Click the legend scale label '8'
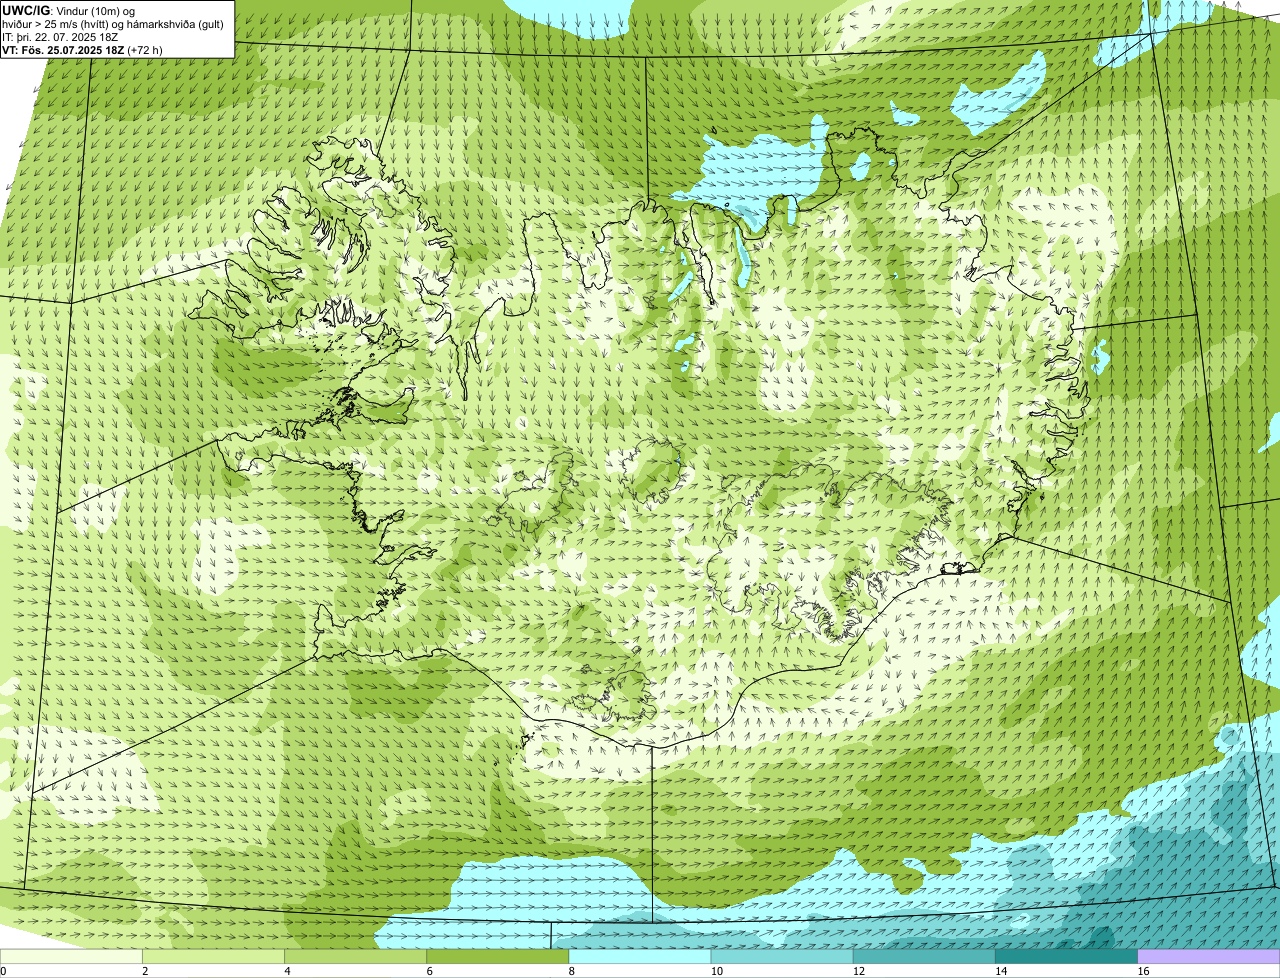Image resolution: width=1280 pixels, height=978 pixels. [x=572, y=971]
